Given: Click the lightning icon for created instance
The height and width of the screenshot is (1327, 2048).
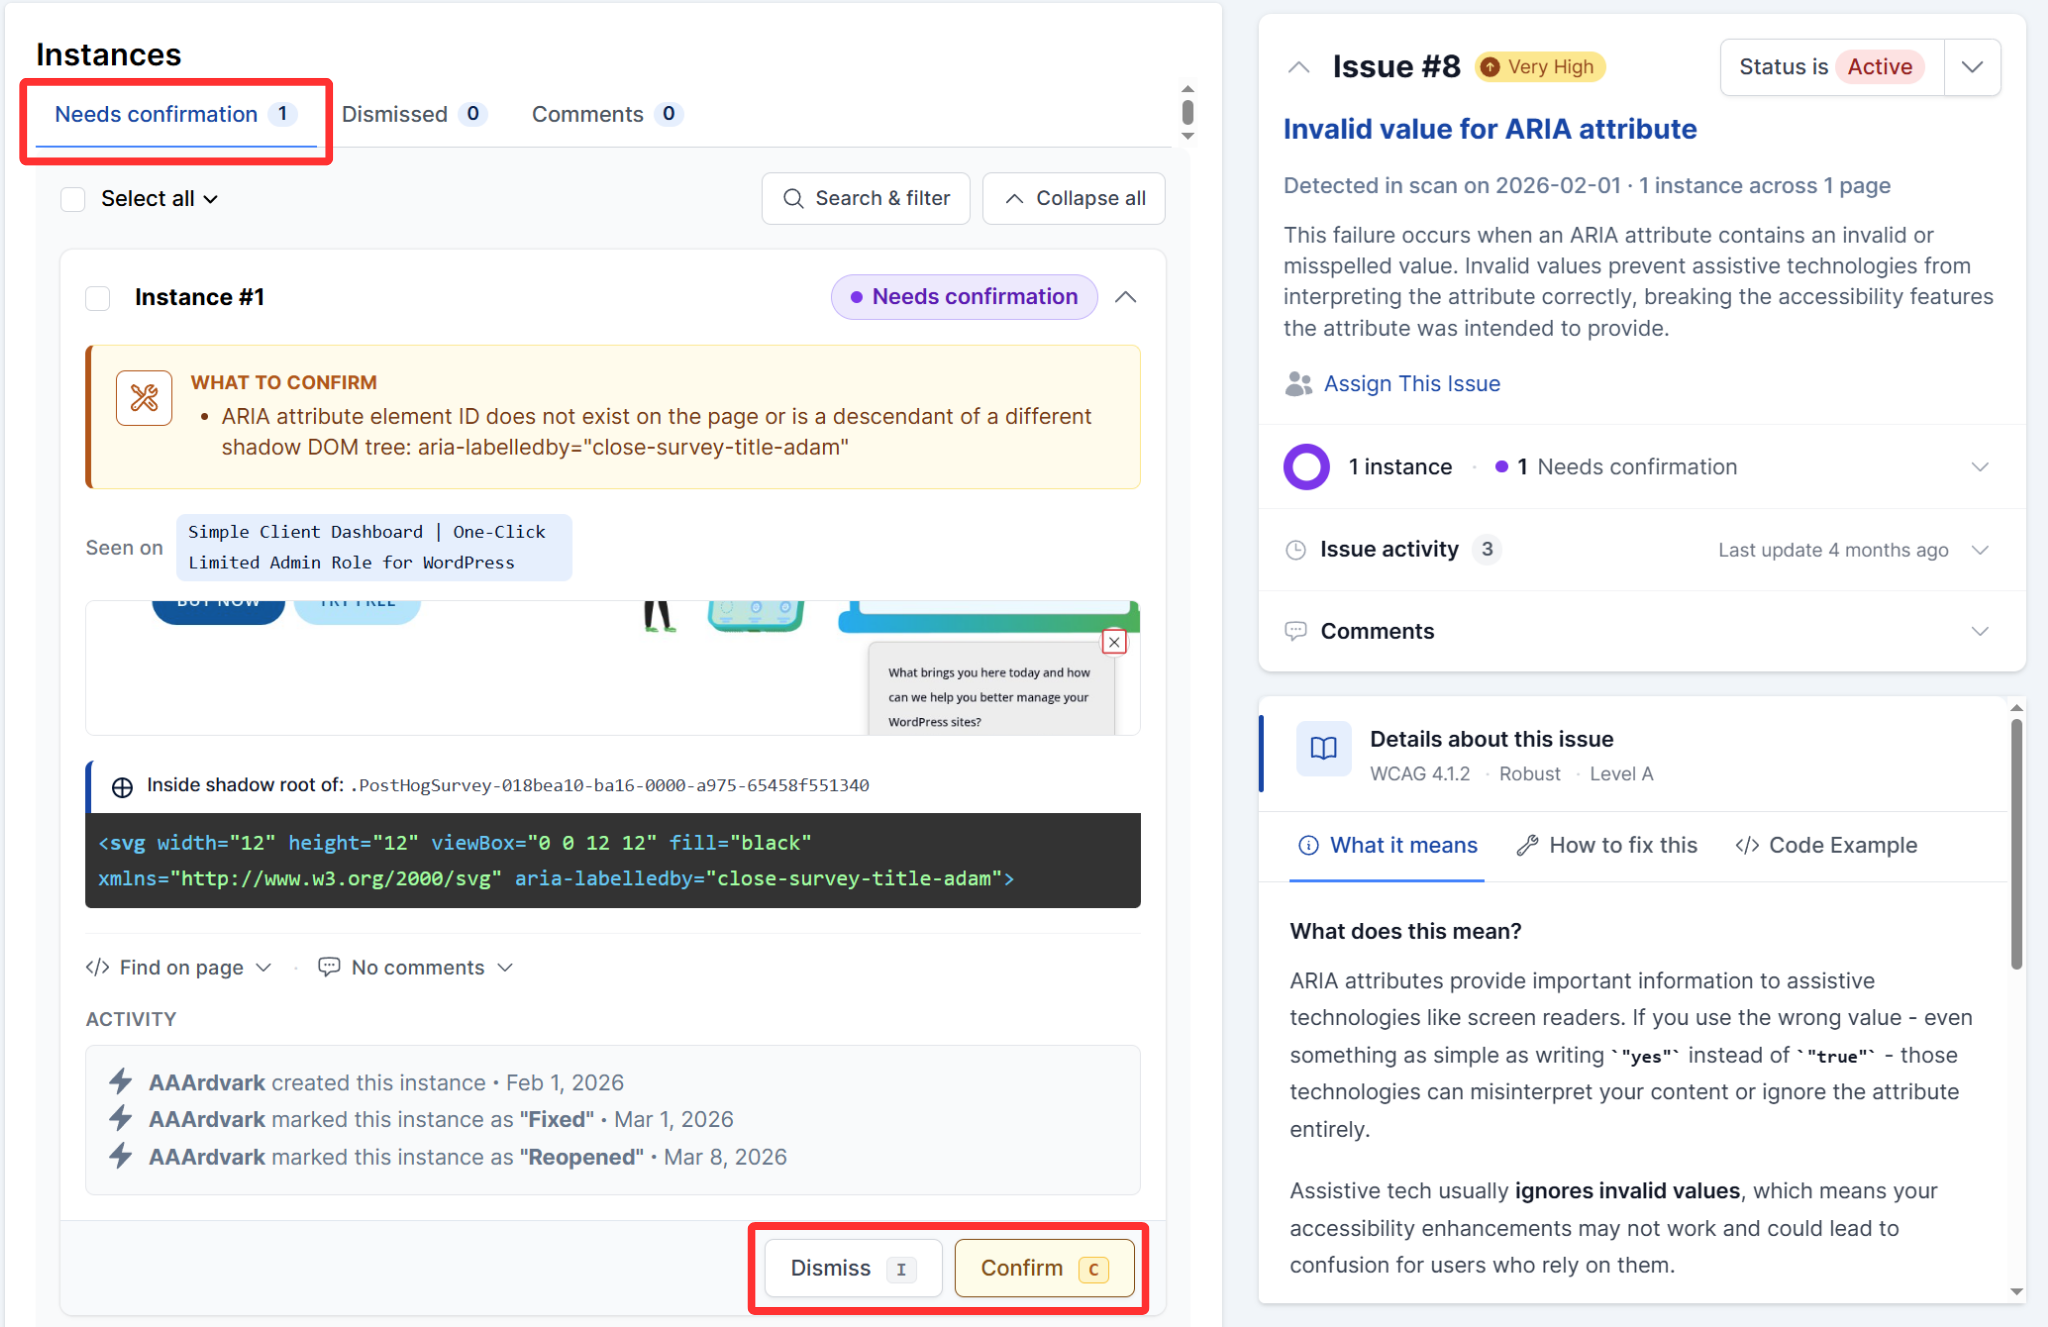Looking at the screenshot, I should pyautogui.click(x=121, y=1082).
